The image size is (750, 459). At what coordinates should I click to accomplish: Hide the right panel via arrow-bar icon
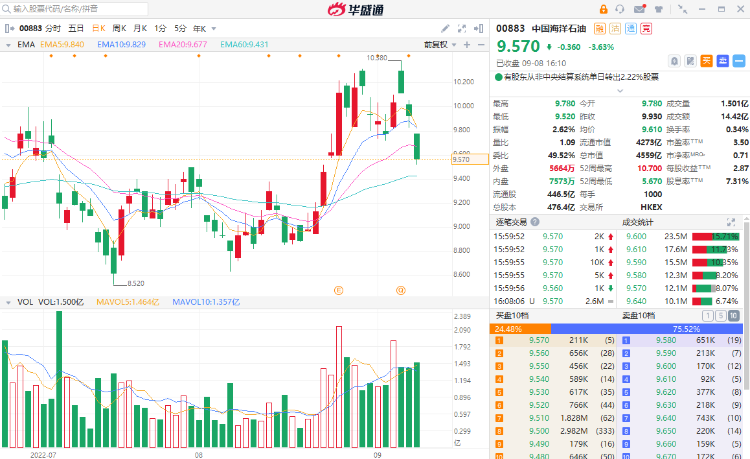click(478, 29)
